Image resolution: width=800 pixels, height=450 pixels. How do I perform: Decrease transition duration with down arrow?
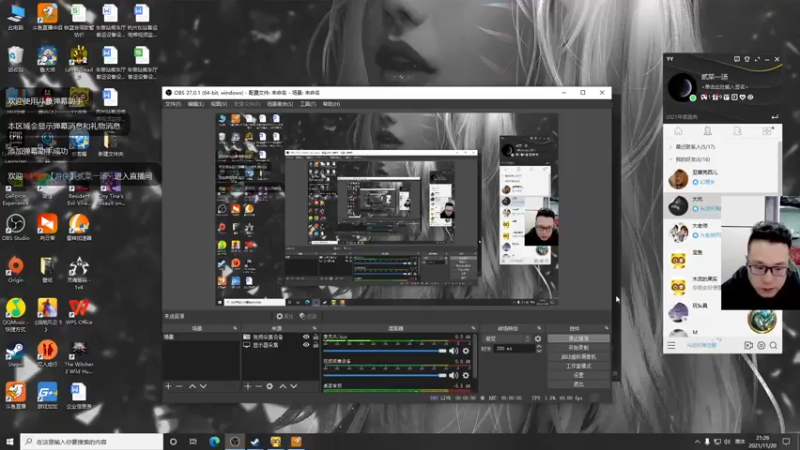coord(539,351)
